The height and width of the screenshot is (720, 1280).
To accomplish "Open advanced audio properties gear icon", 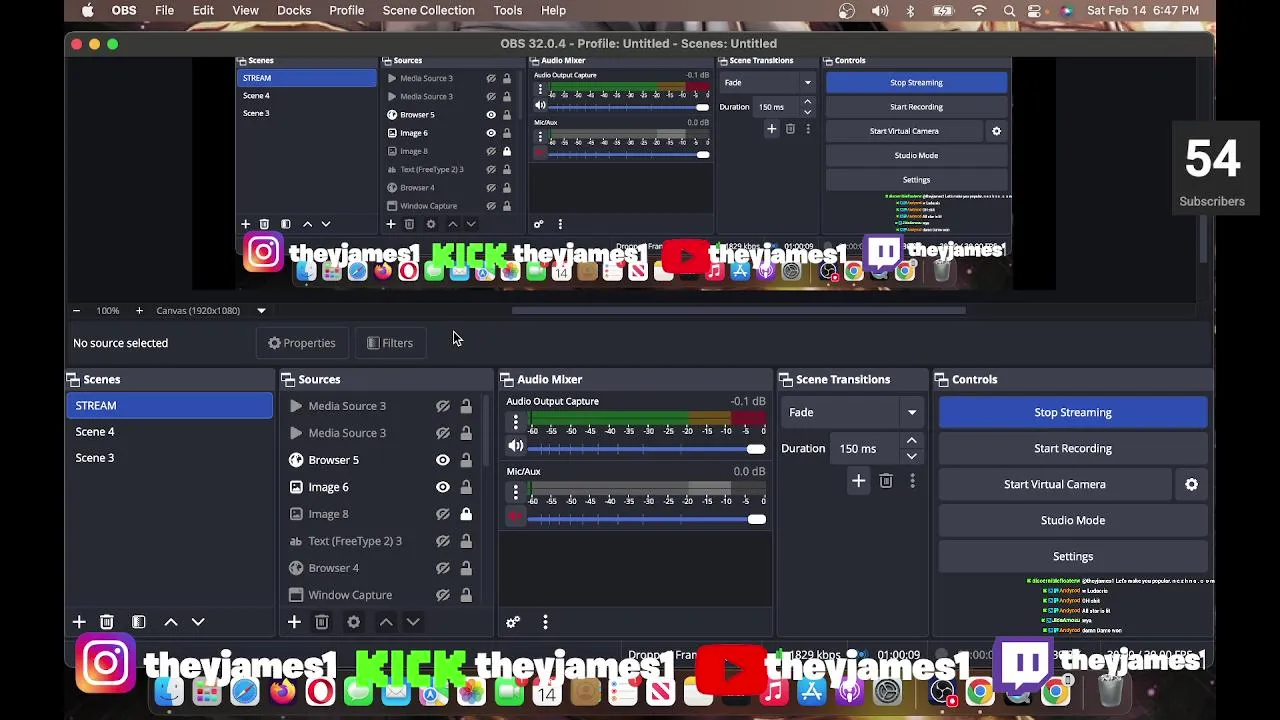I will point(513,622).
